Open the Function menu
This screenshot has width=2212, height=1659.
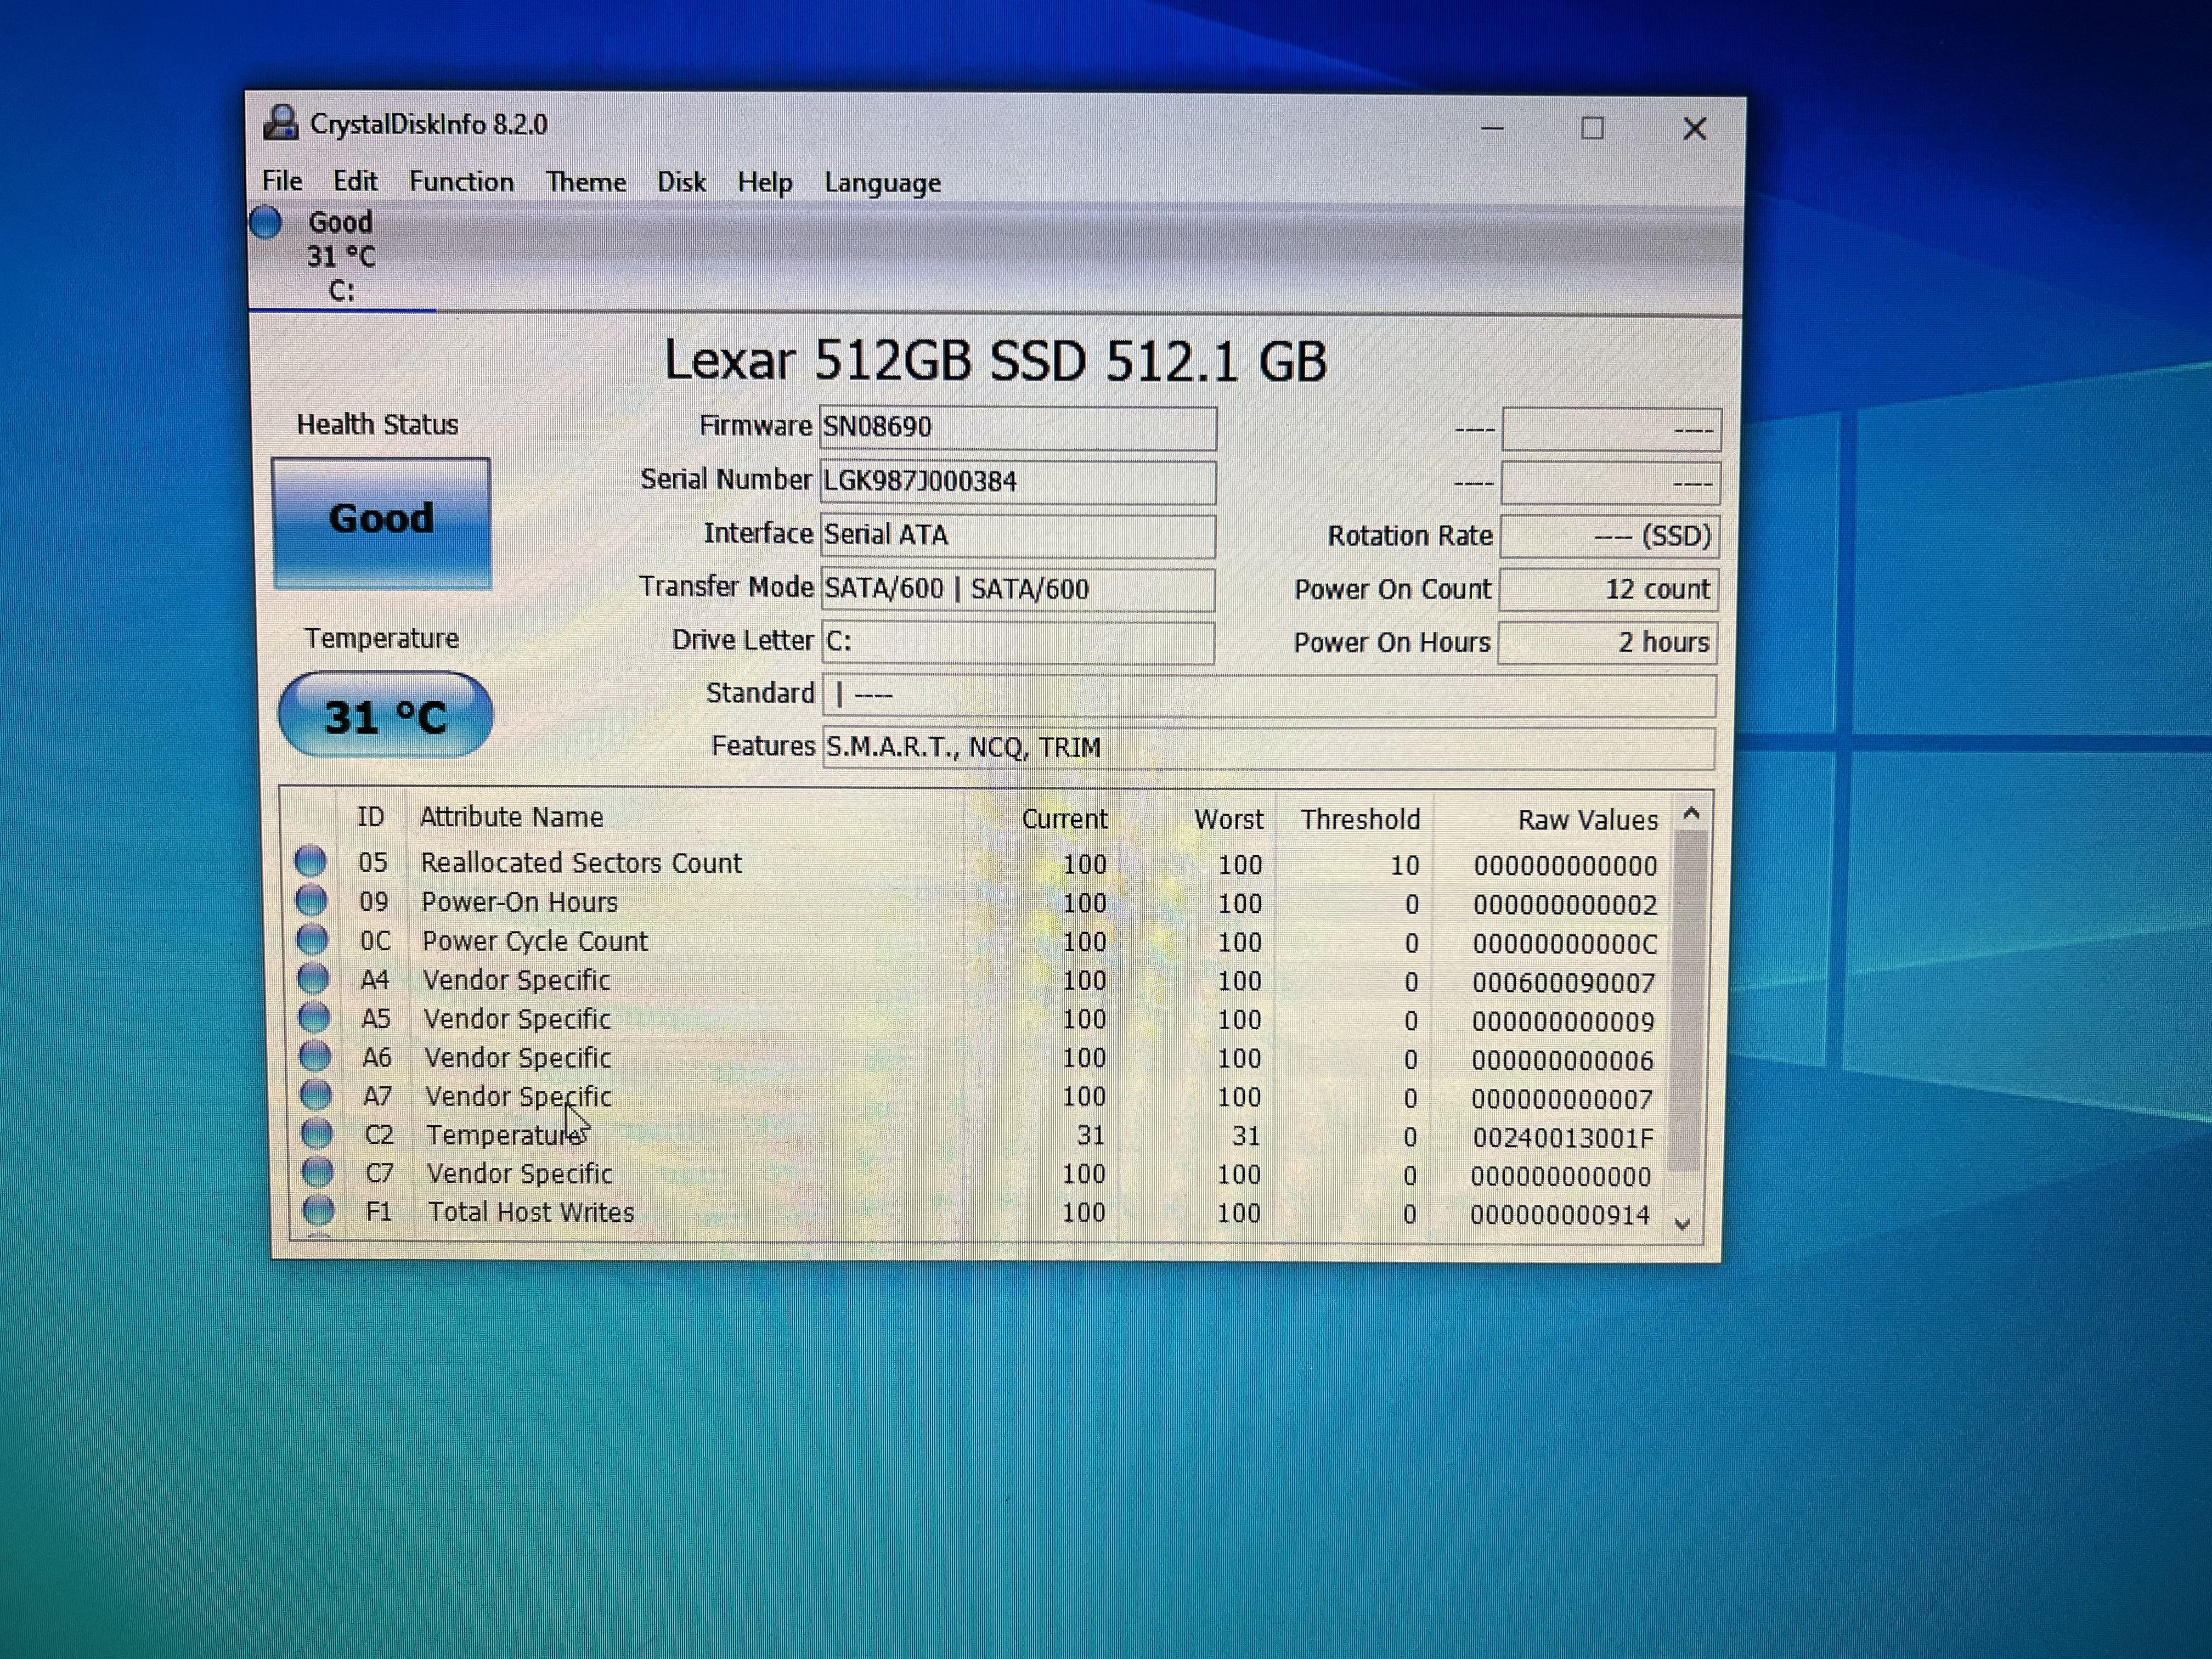click(x=461, y=182)
